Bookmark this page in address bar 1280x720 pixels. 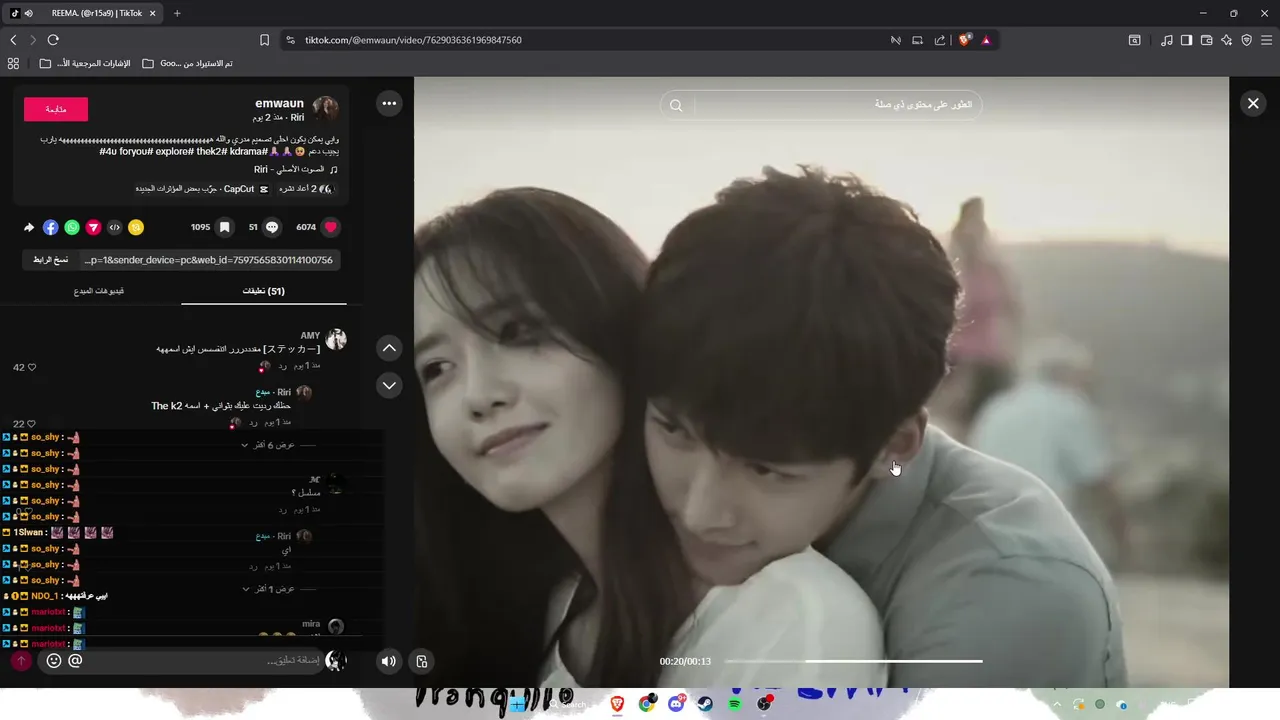click(x=264, y=40)
